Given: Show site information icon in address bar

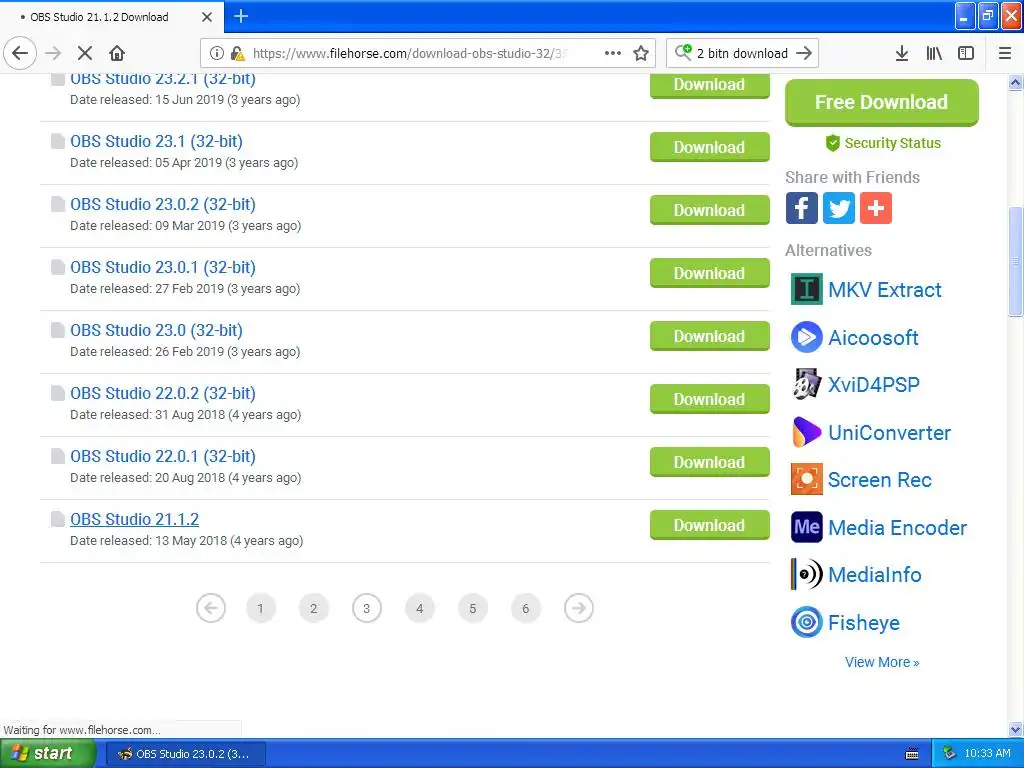Looking at the screenshot, I should [217, 53].
